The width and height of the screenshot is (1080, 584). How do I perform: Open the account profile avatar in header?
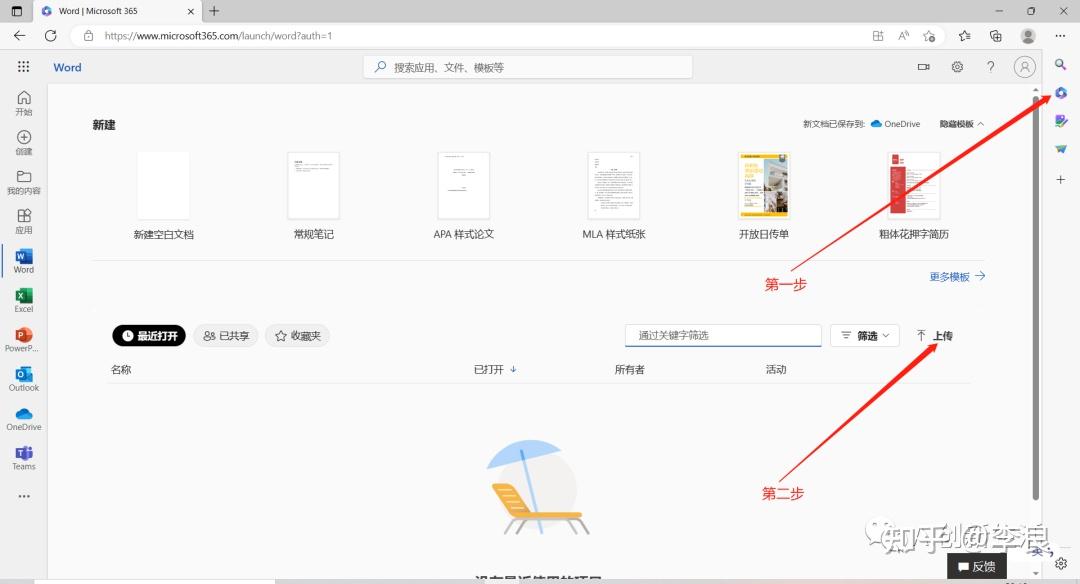pos(1024,67)
